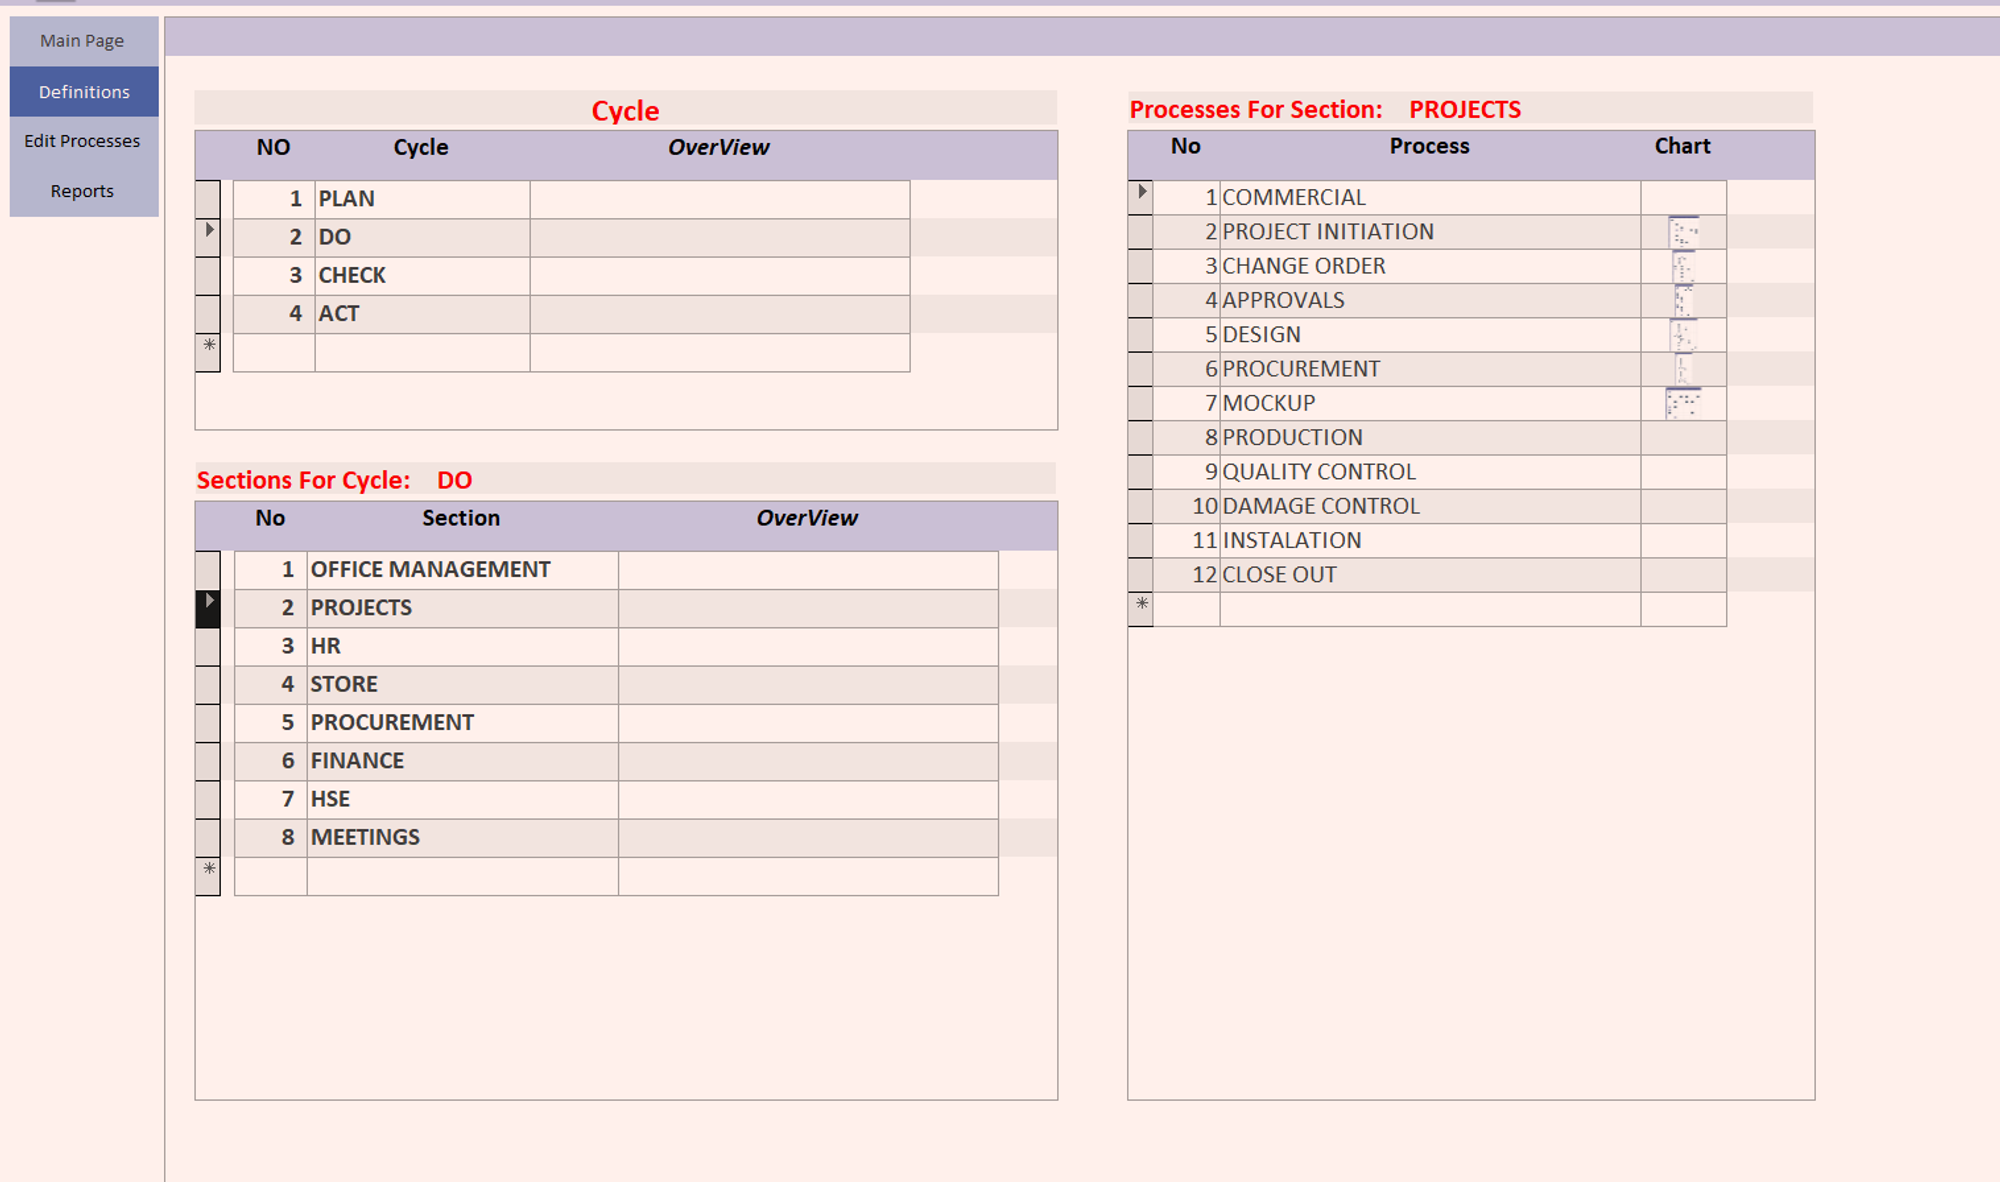Click the record selector for PROJECTS section
The height and width of the screenshot is (1182, 2000).
tap(208, 608)
